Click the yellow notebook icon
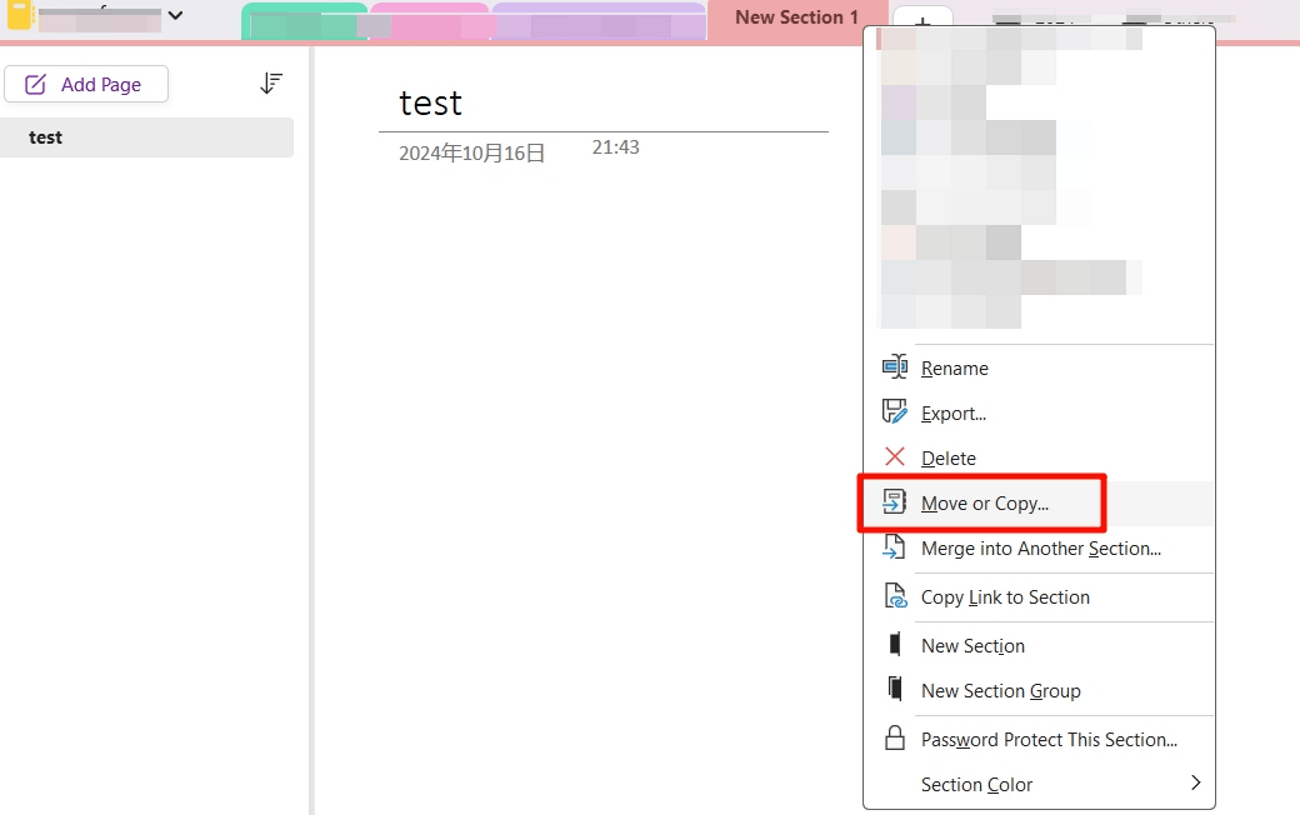Screen dimensions: 1300x815 click(19, 15)
